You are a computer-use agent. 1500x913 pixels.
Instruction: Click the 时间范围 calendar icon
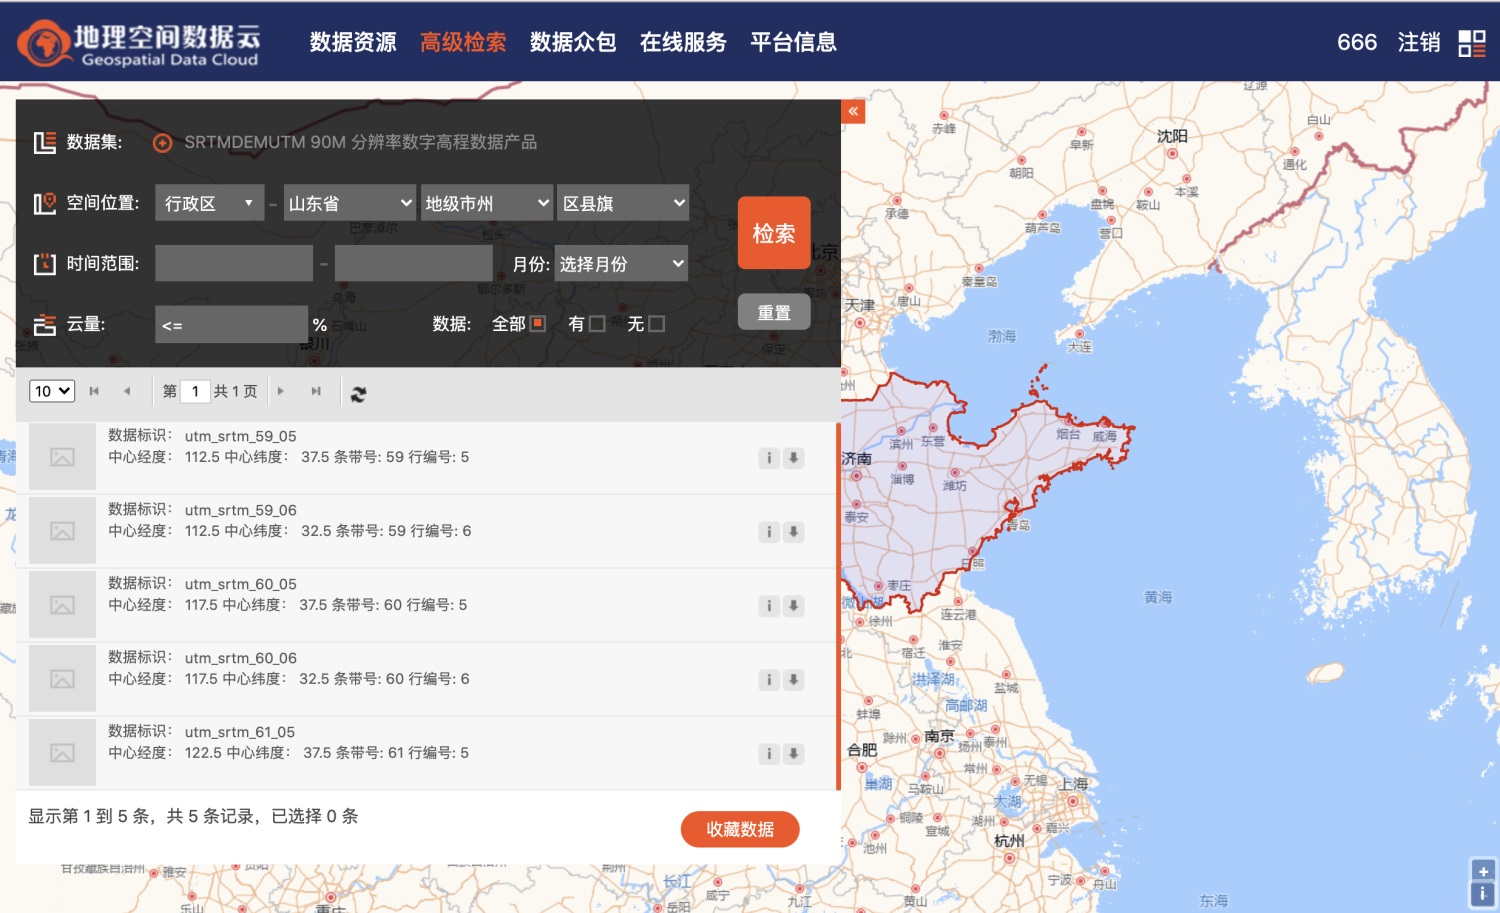45,264
